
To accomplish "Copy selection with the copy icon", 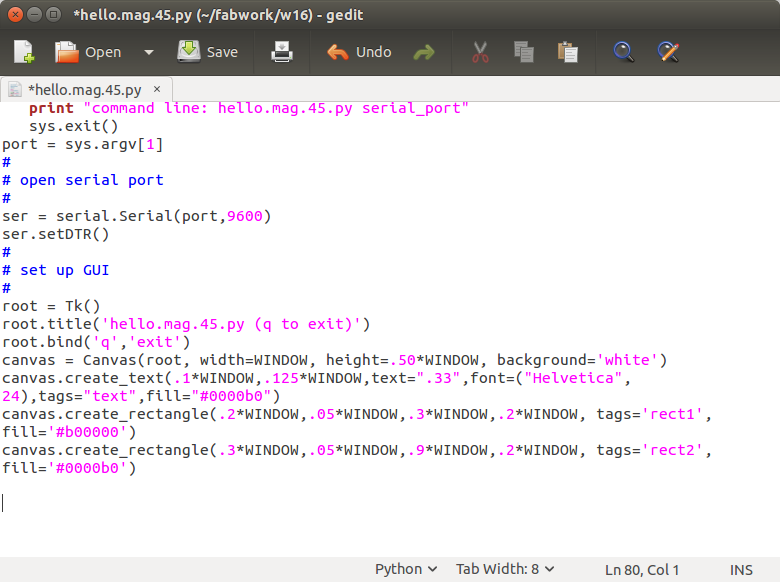I will 524,52.
